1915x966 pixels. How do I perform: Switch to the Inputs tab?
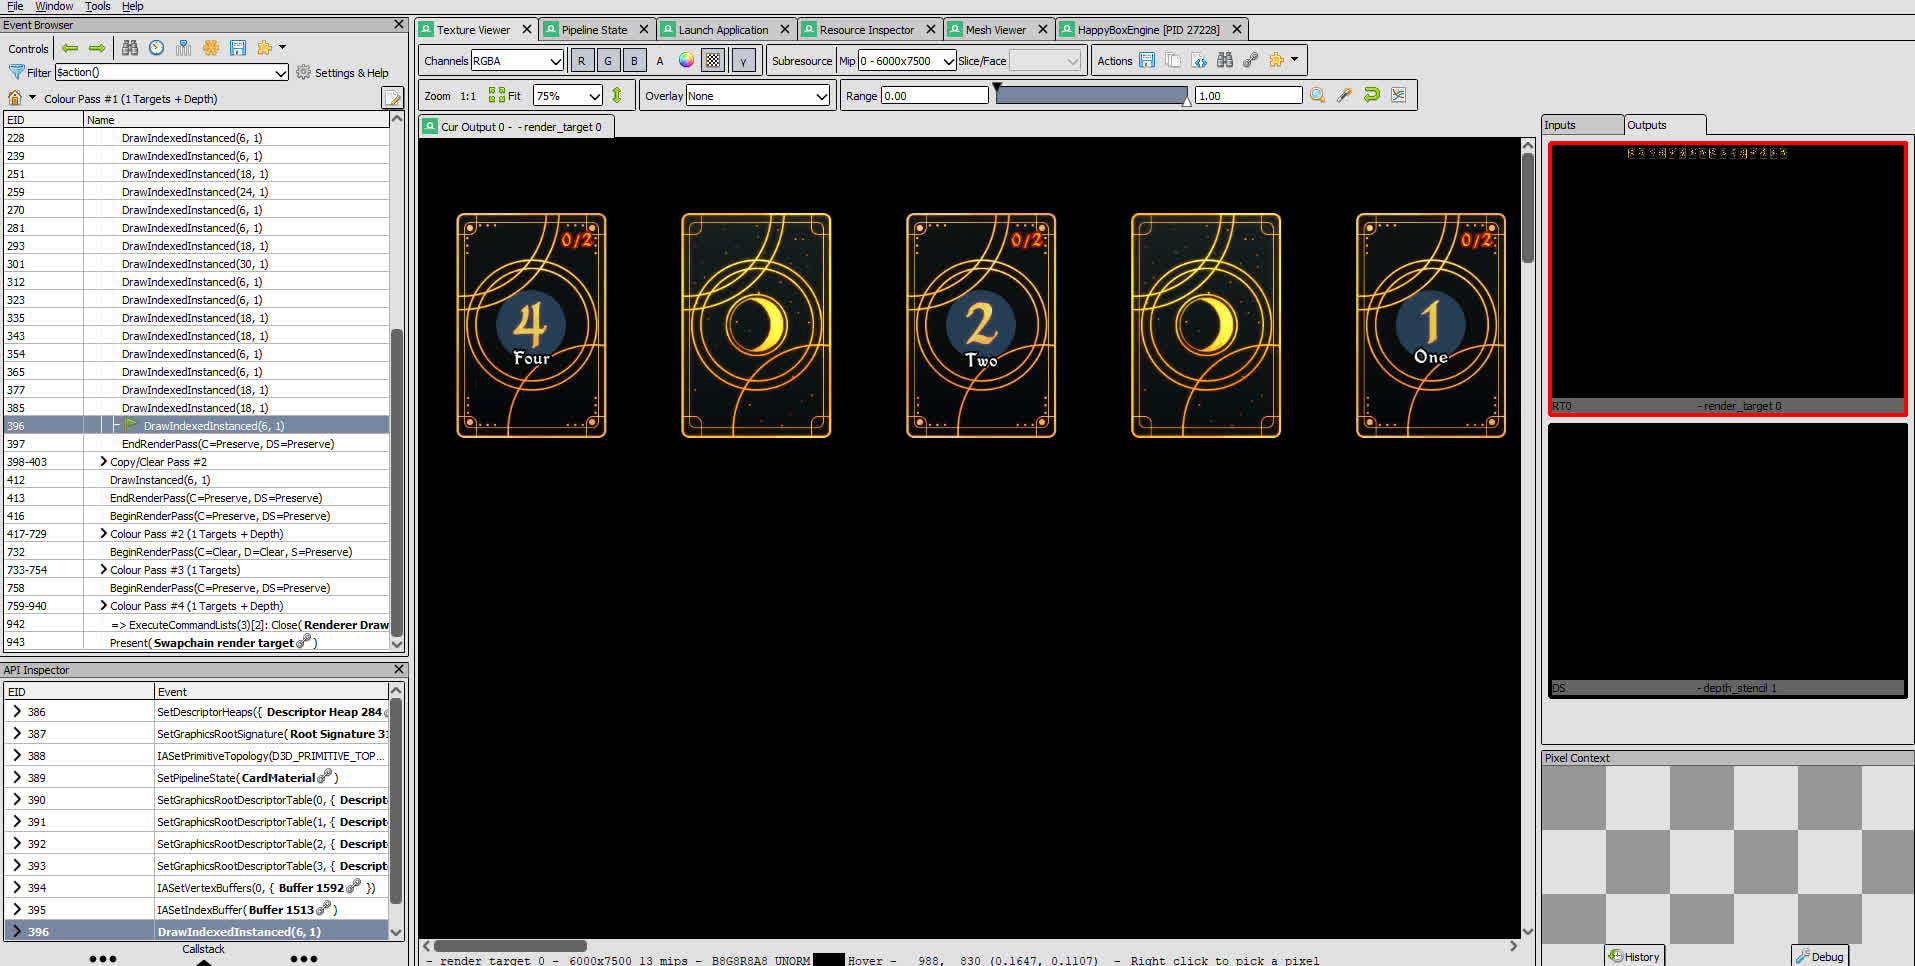tap(1582, 125)
